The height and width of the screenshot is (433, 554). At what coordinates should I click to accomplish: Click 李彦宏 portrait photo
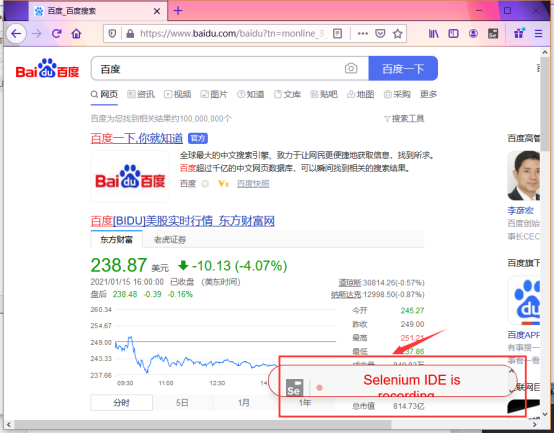tap(524, 176)
